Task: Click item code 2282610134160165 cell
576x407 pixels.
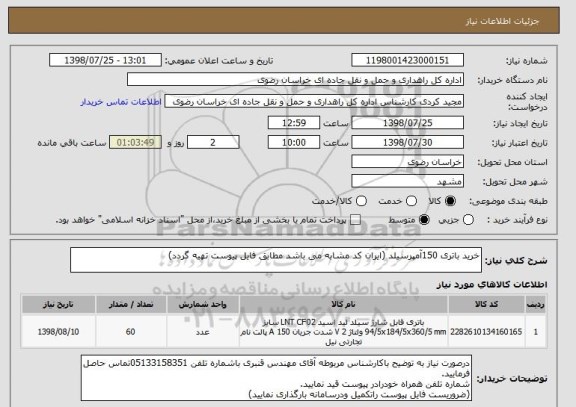Action: click(x=486, y=332)
